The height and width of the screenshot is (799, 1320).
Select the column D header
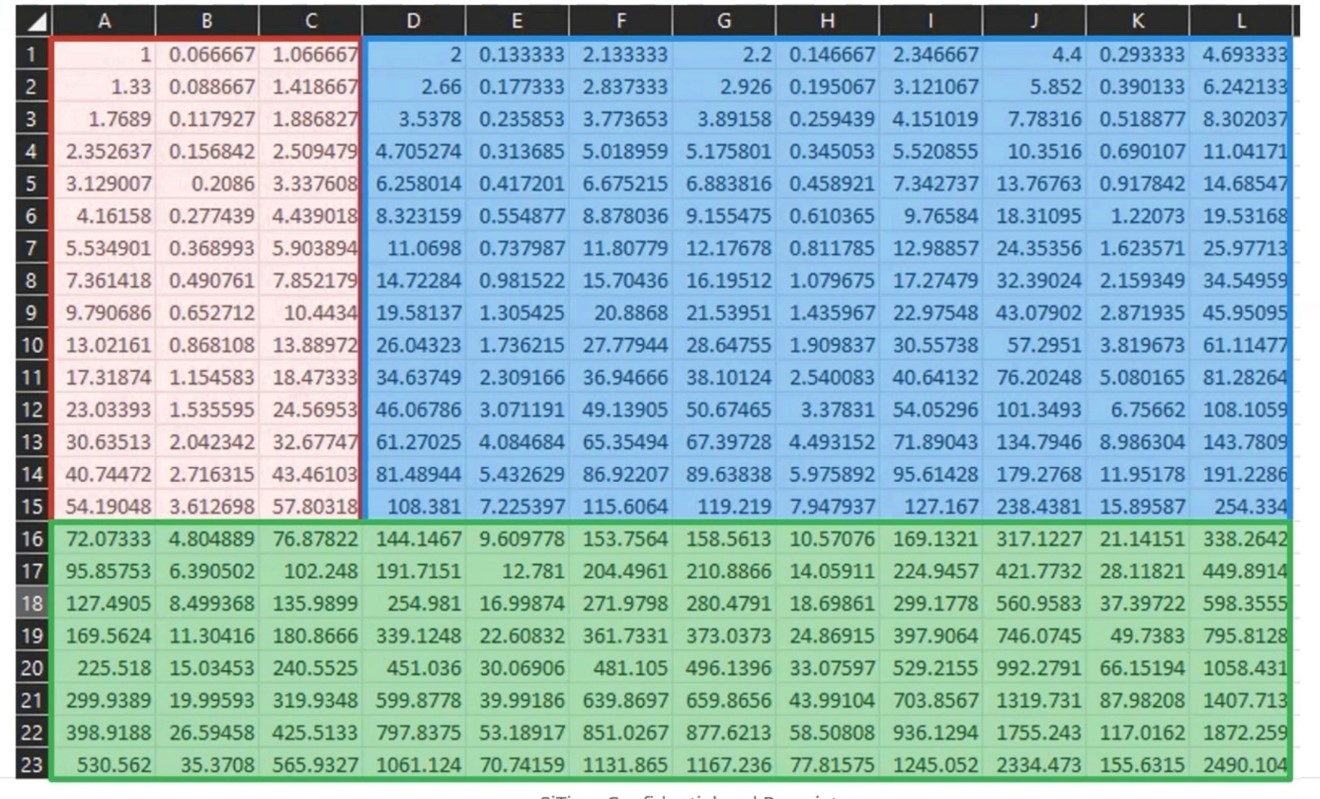413,20
